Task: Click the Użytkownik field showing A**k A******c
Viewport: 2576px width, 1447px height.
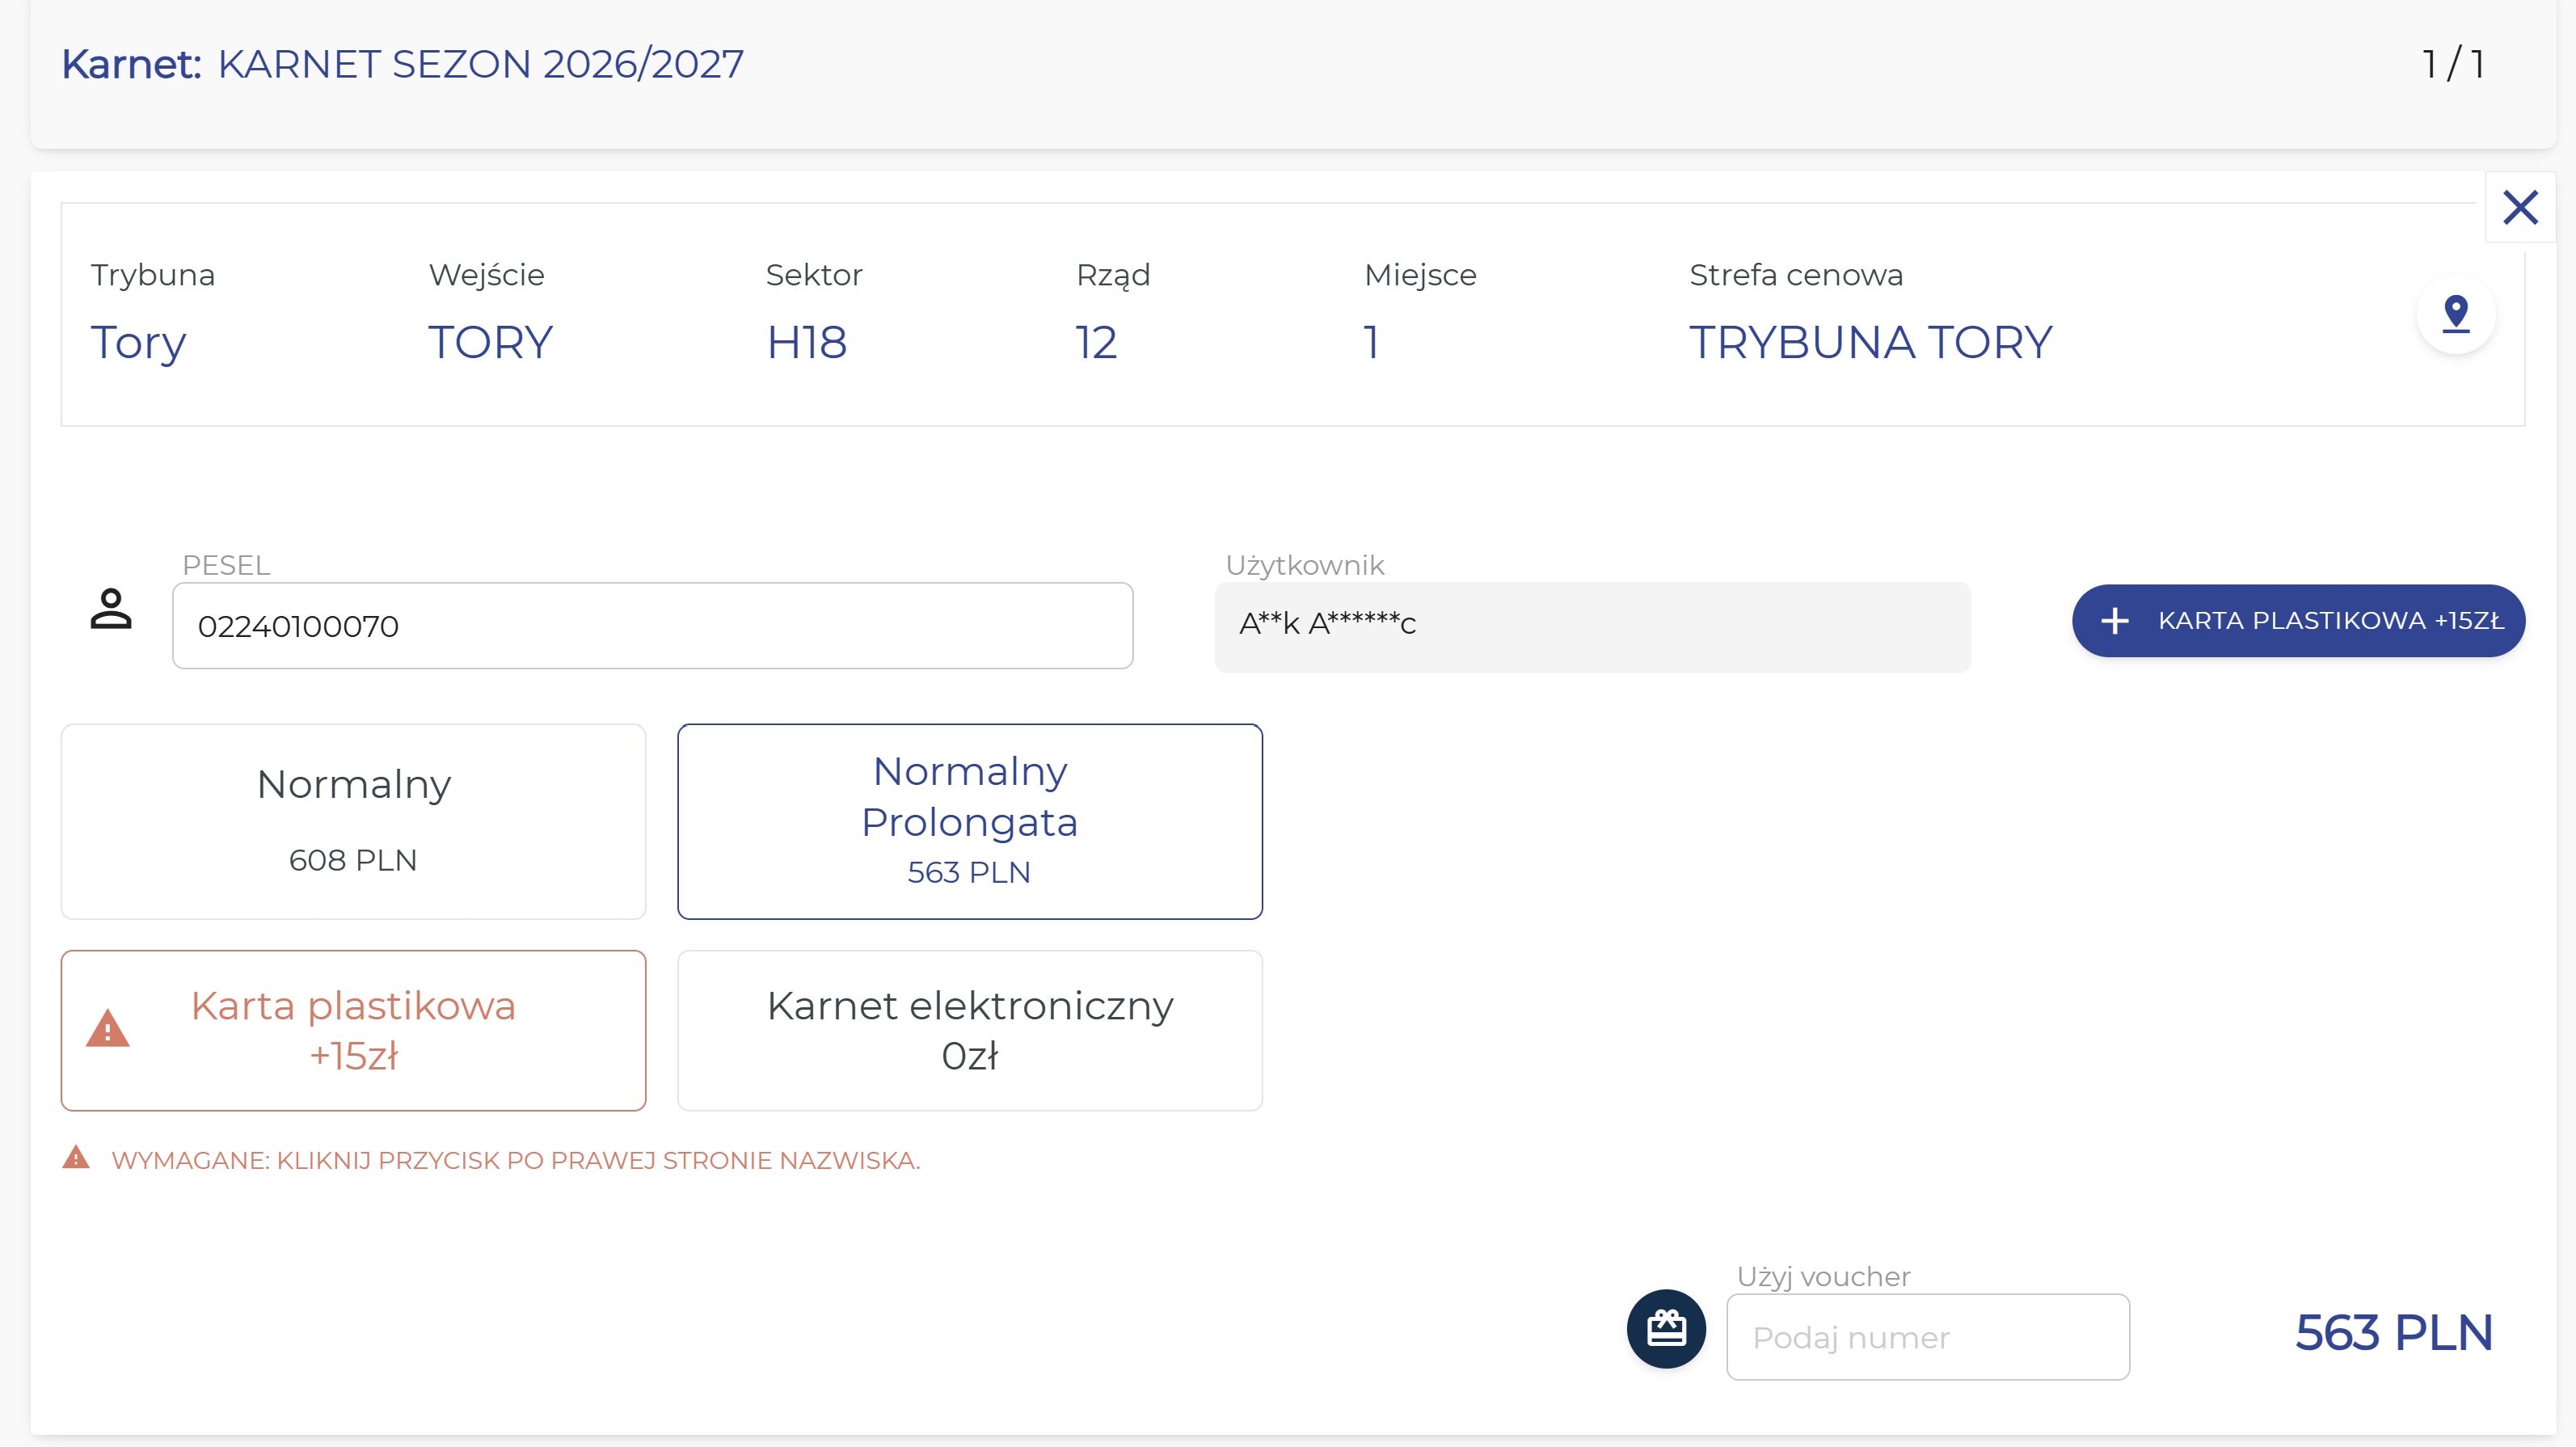Action: point(1592,627)
